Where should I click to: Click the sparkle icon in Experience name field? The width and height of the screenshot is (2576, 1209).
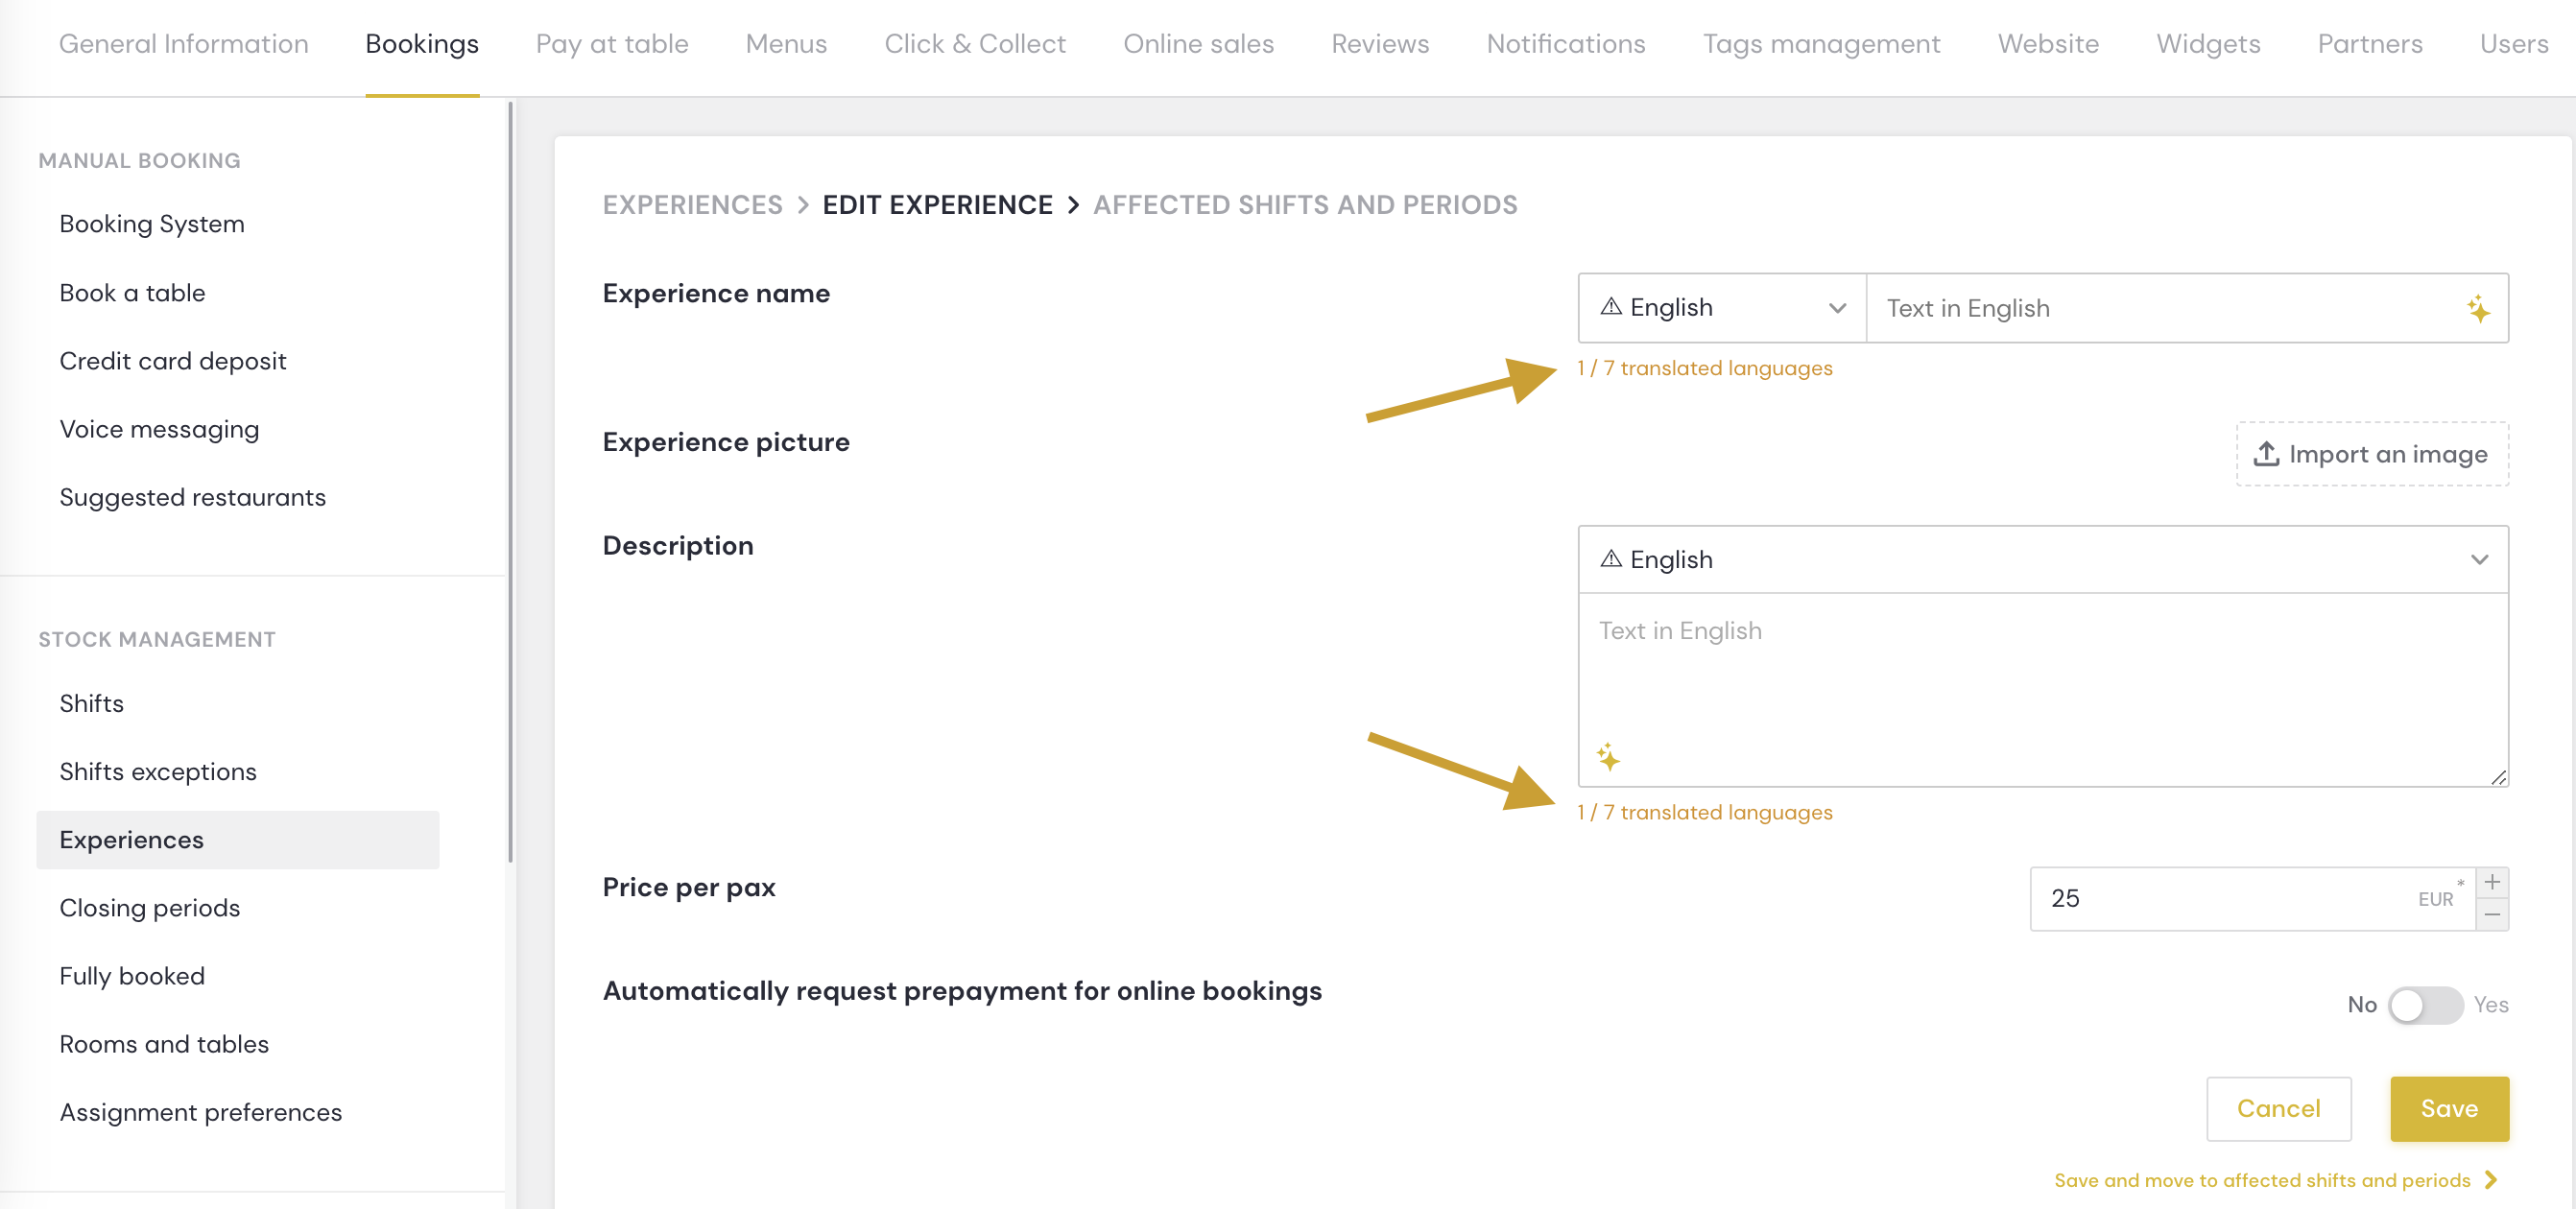[2477, 309]
